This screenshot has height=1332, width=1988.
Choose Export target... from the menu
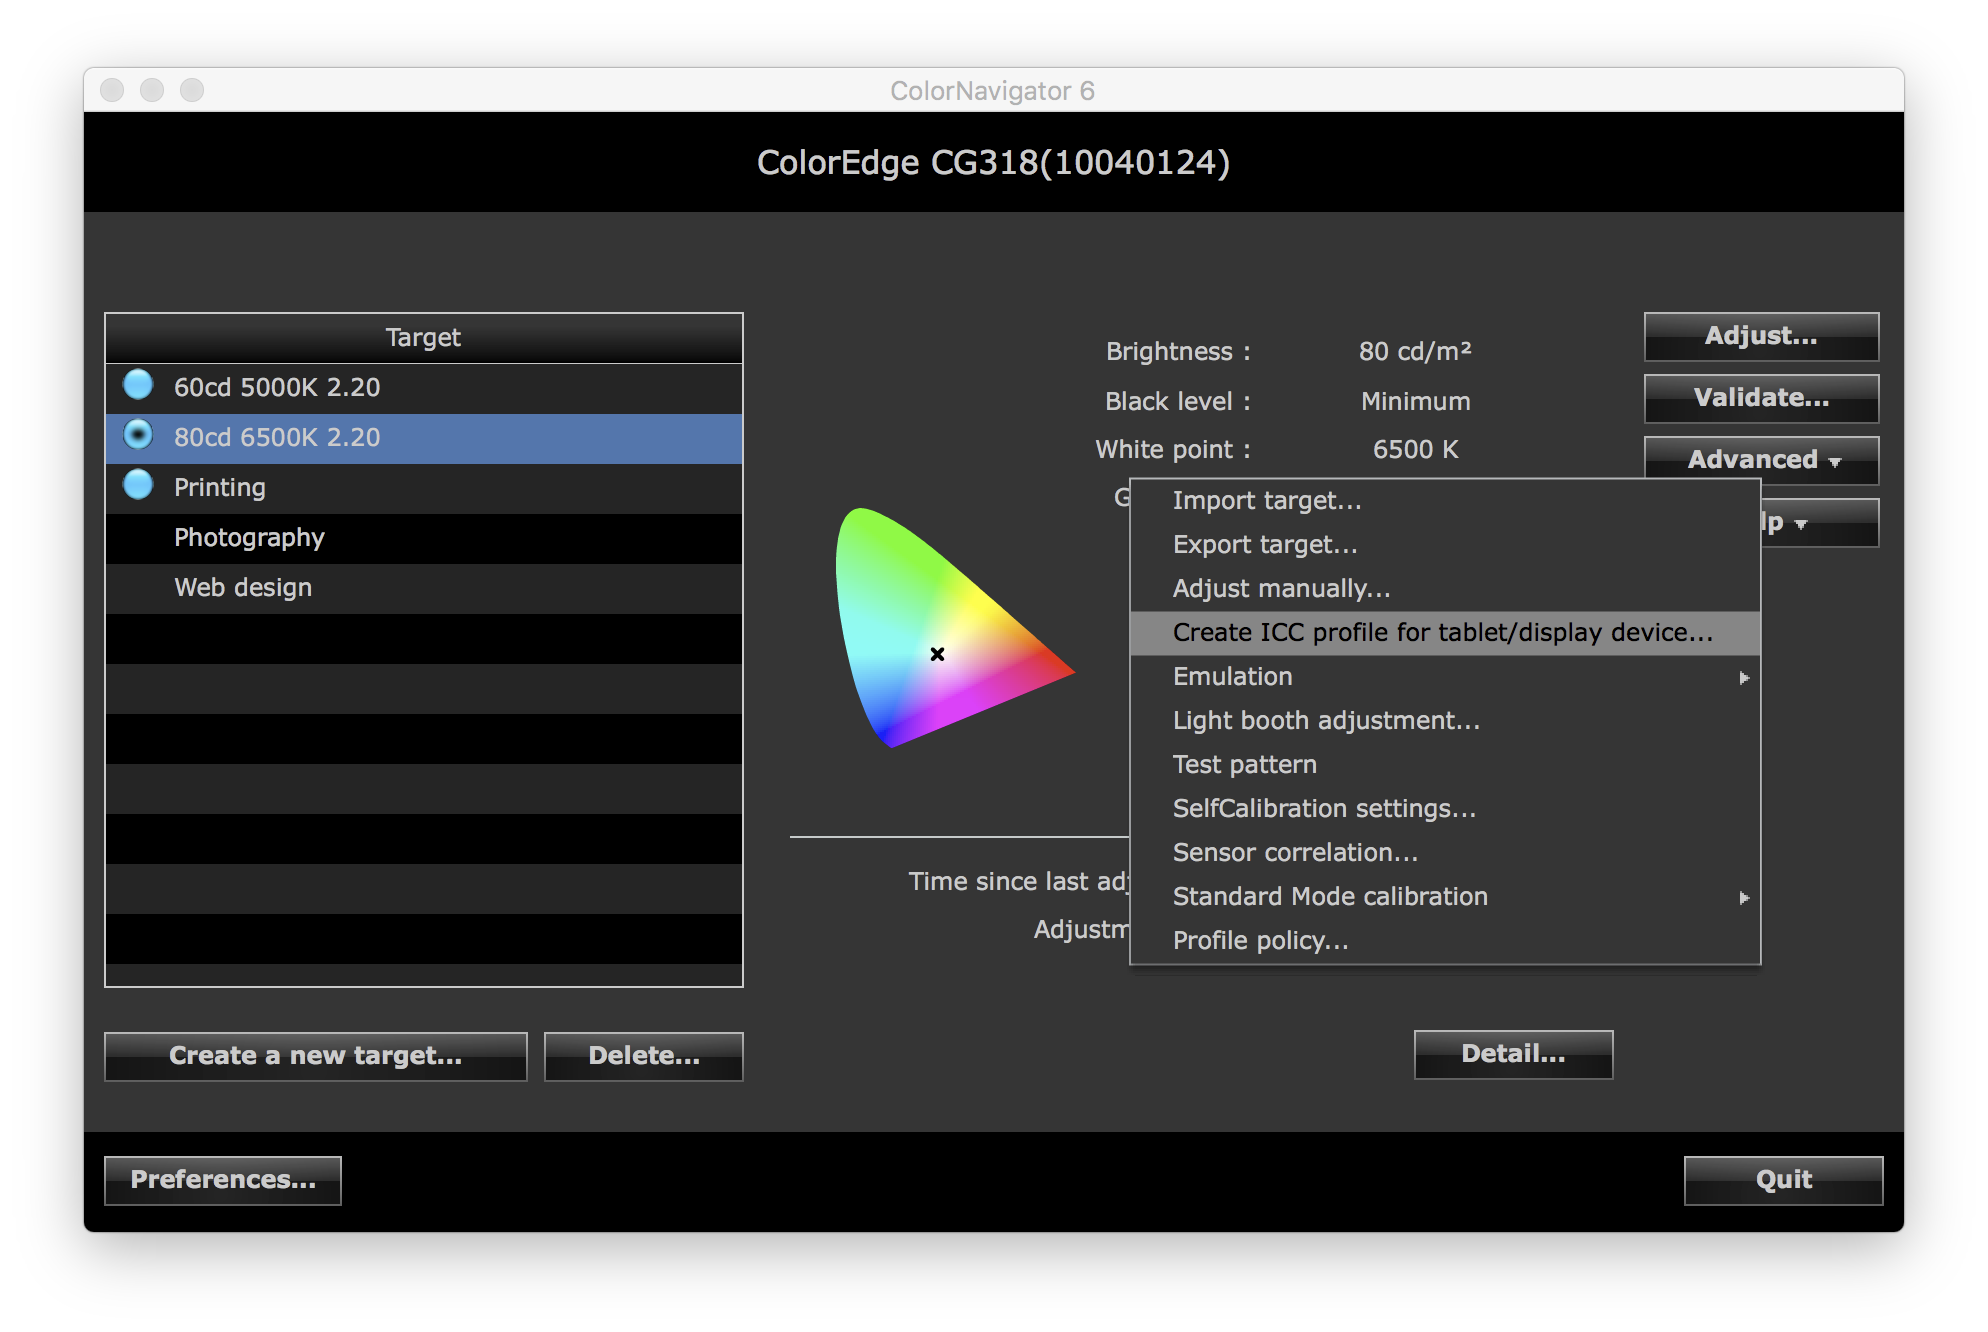1445,545
